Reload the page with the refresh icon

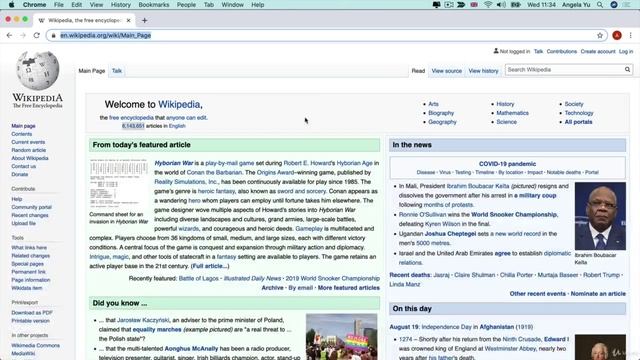(37, 36)
